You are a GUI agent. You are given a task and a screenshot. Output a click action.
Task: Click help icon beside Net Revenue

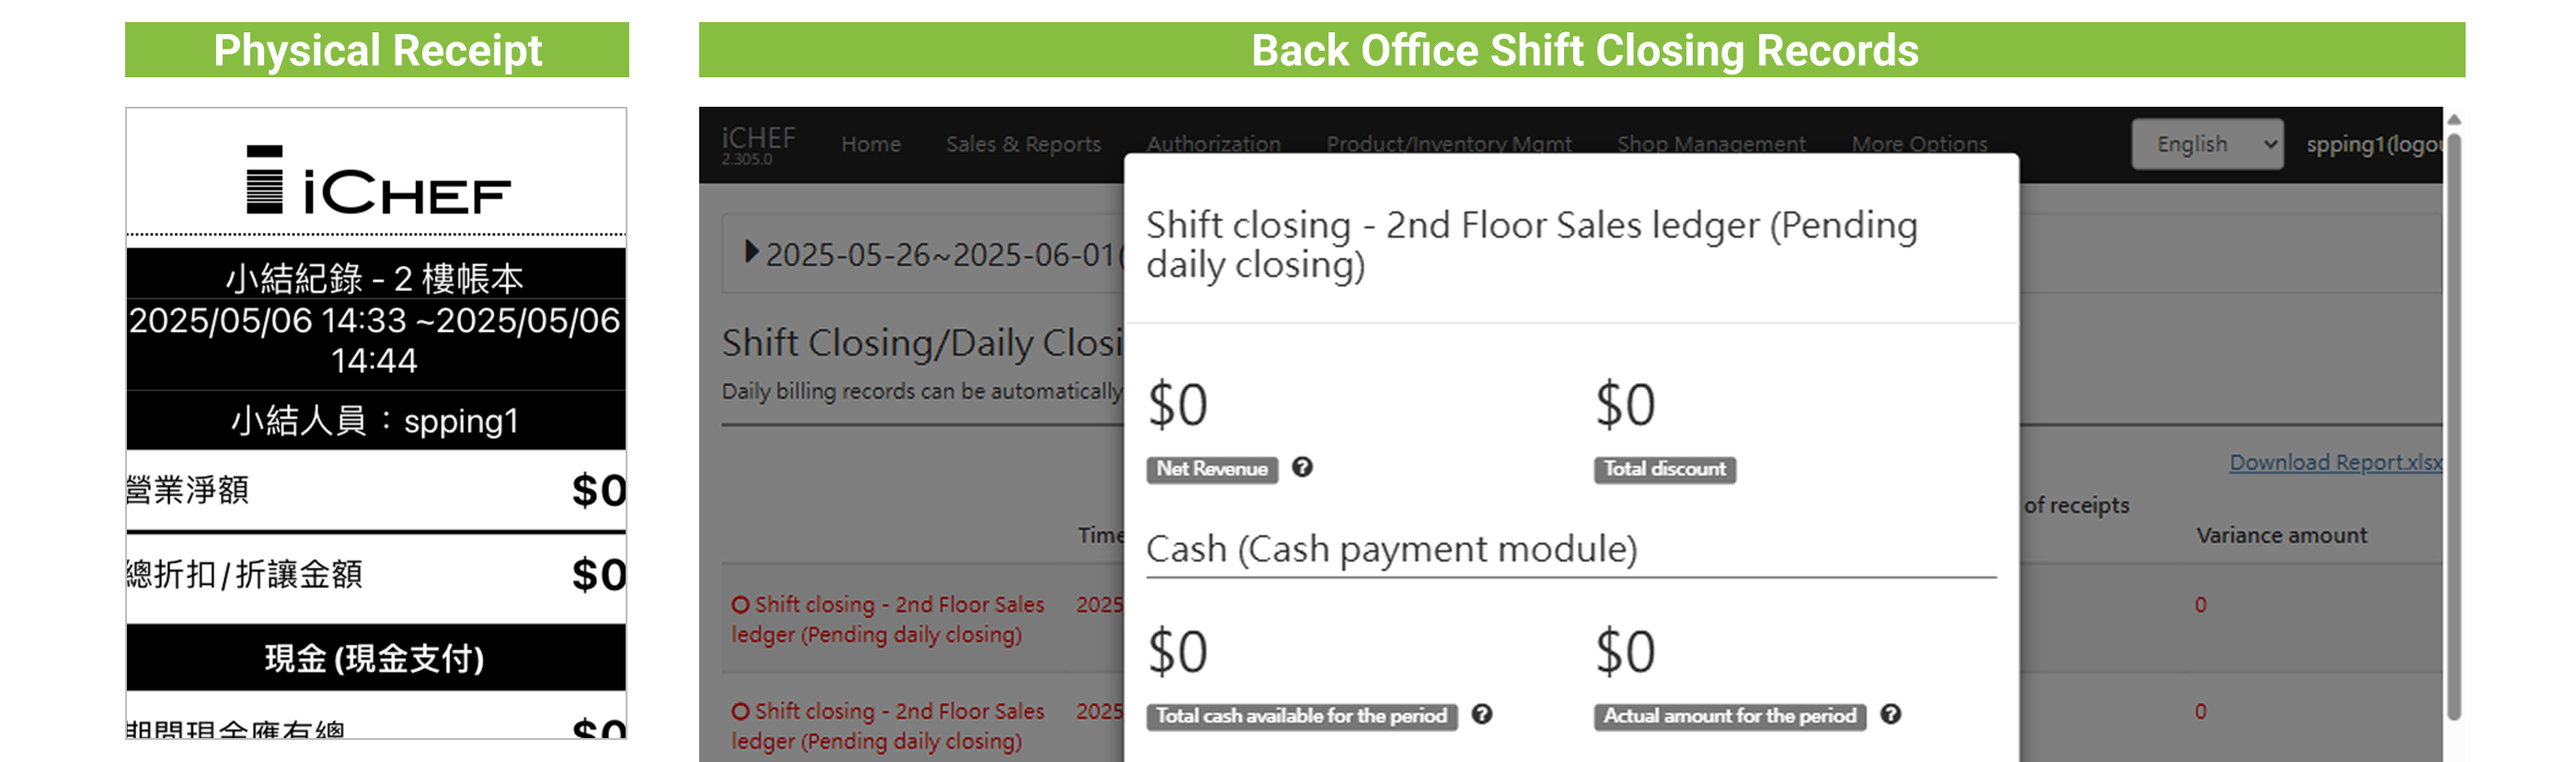[1302, 467]
